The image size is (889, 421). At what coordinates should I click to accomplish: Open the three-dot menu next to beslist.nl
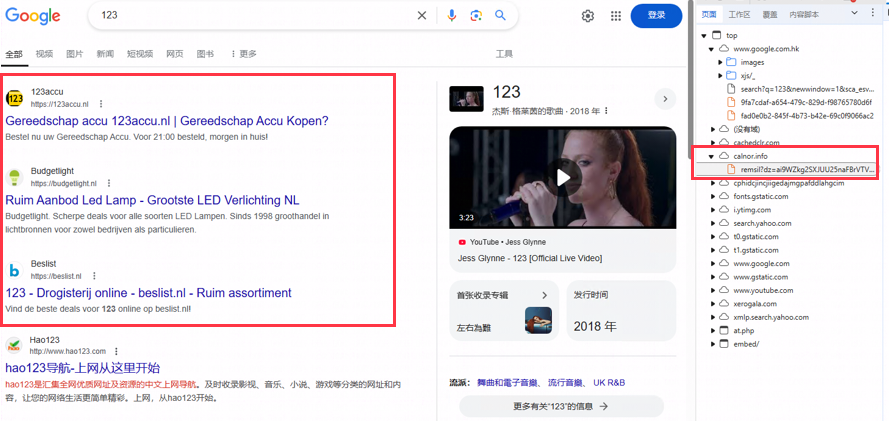pyautogui.click(x=94, y=276)
